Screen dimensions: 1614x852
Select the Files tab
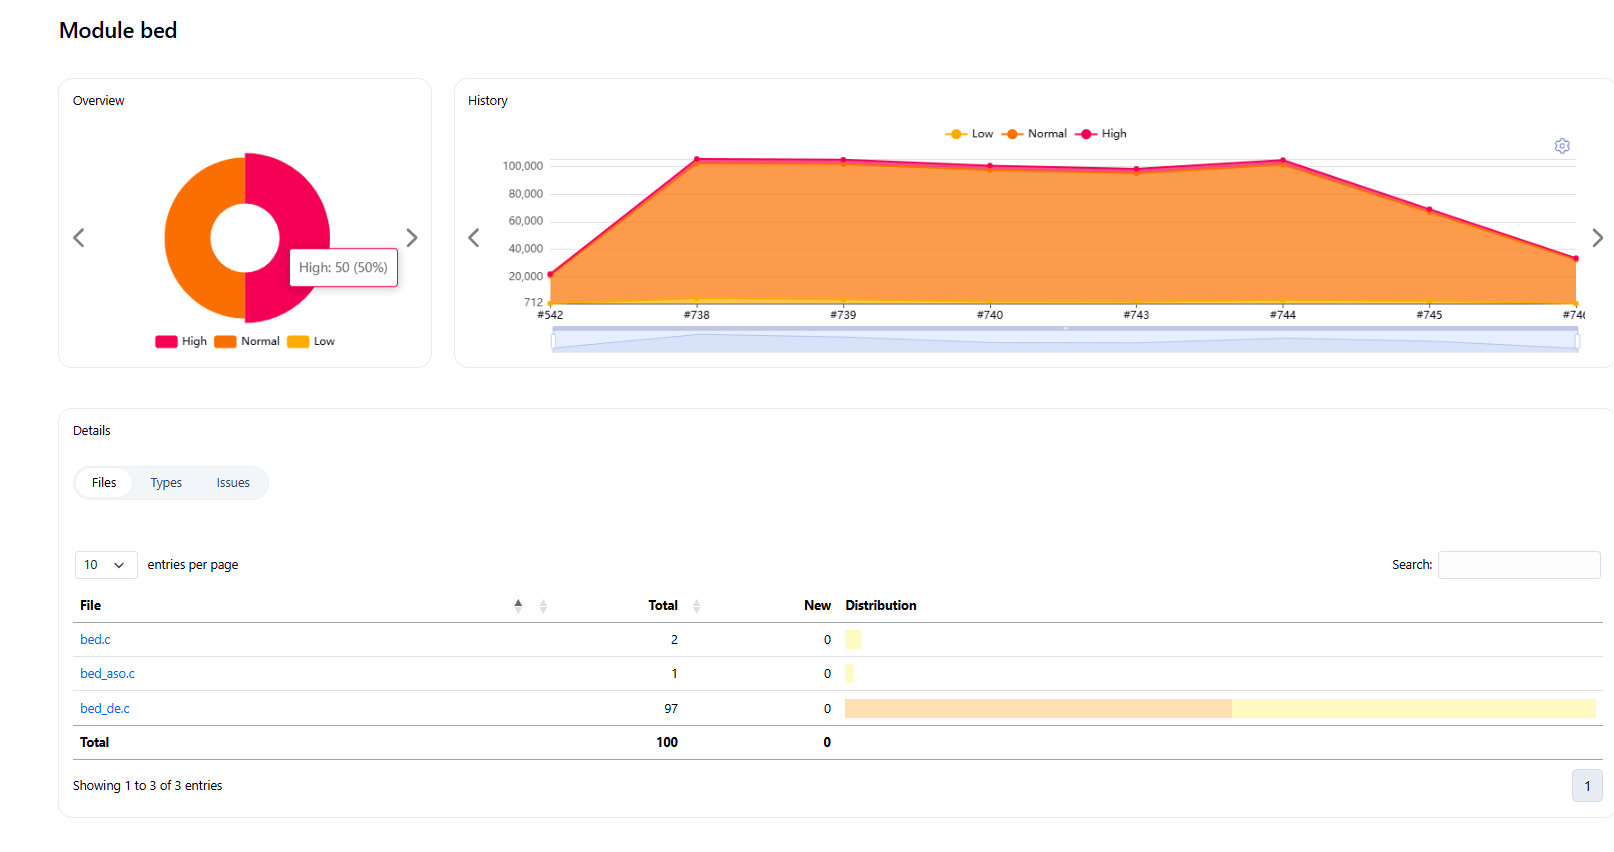[104, 483]
